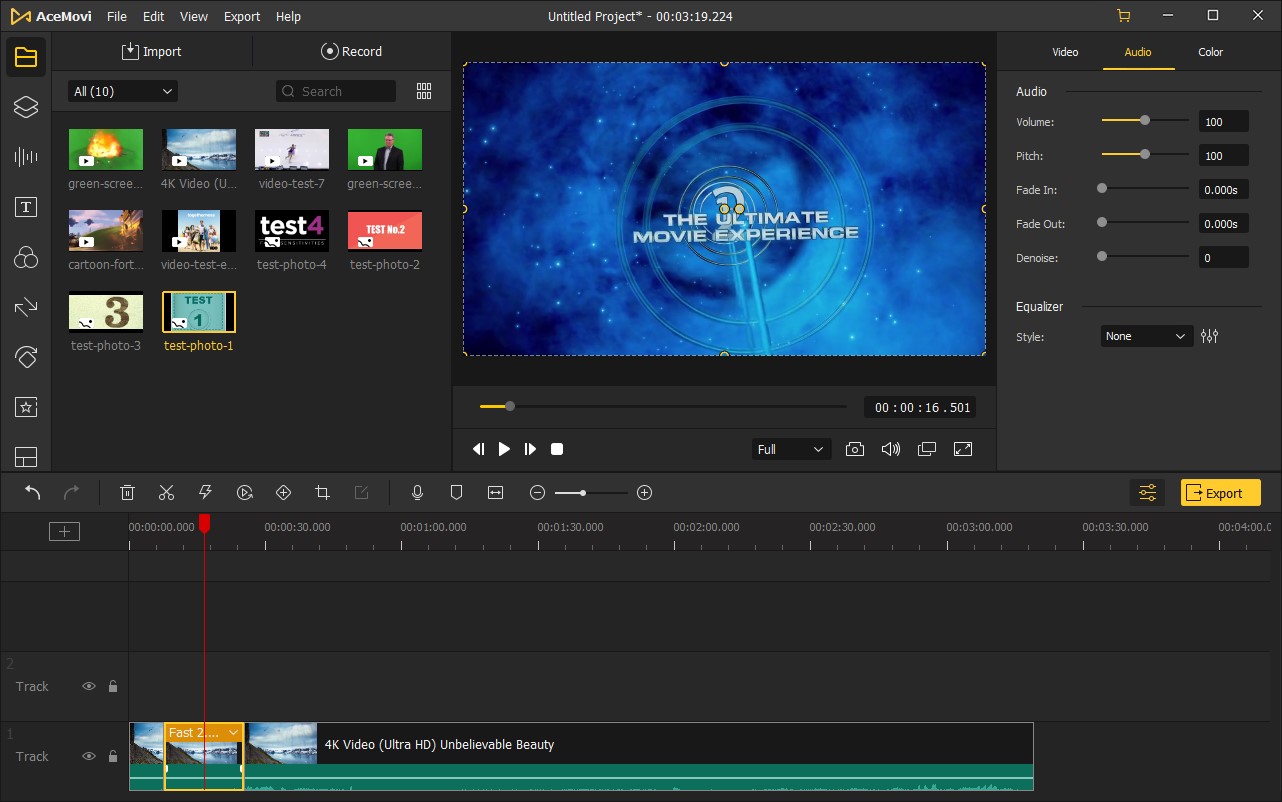
Task: Open the All (10) media filter dropdown
Action: tap(122, 91)
